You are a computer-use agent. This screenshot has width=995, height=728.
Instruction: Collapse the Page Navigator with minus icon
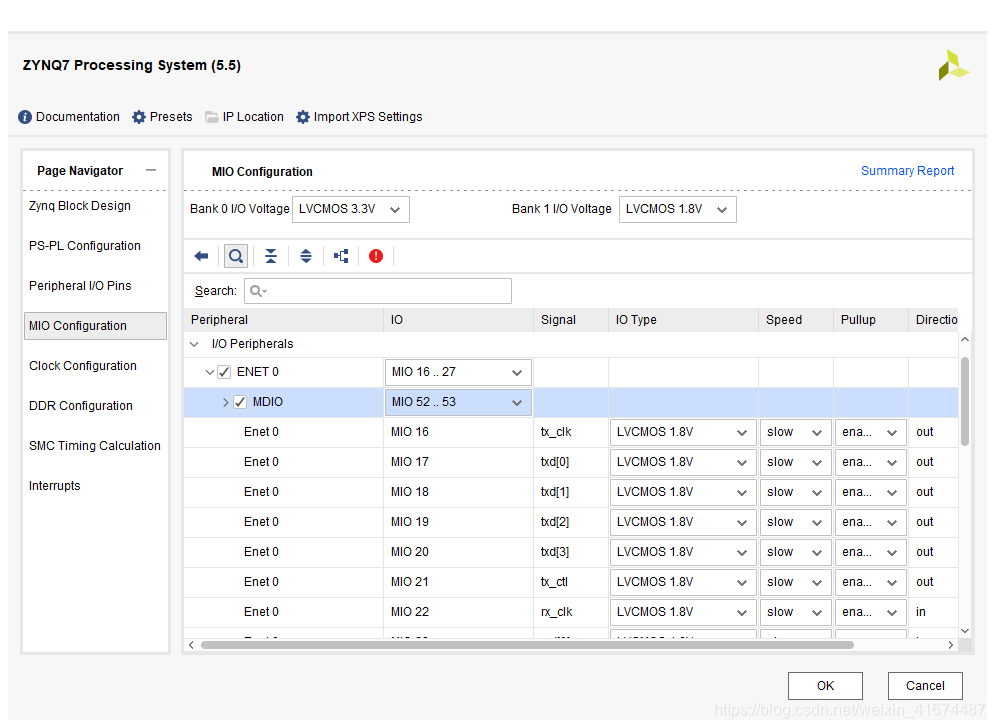(x=151, y=170)
